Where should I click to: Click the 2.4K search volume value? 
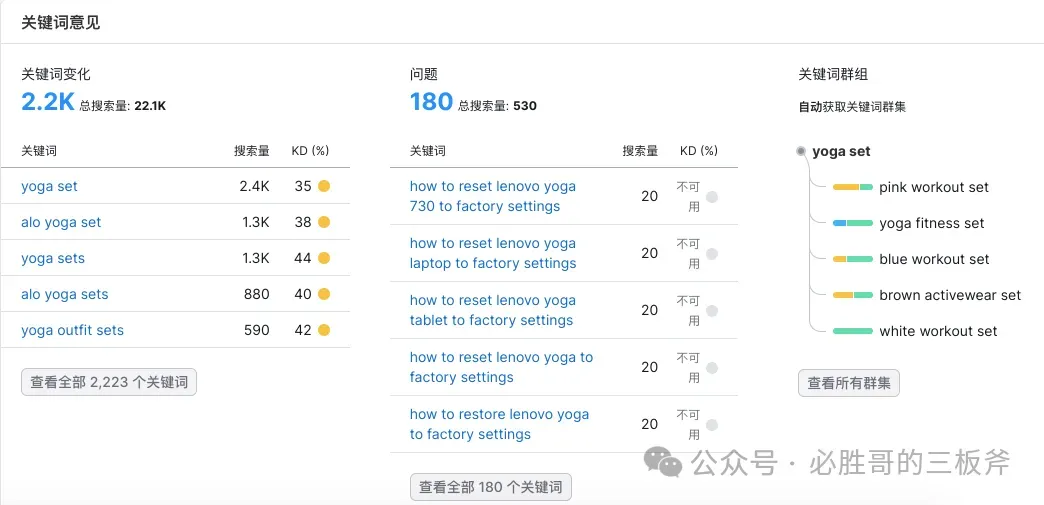click(254, 187)
